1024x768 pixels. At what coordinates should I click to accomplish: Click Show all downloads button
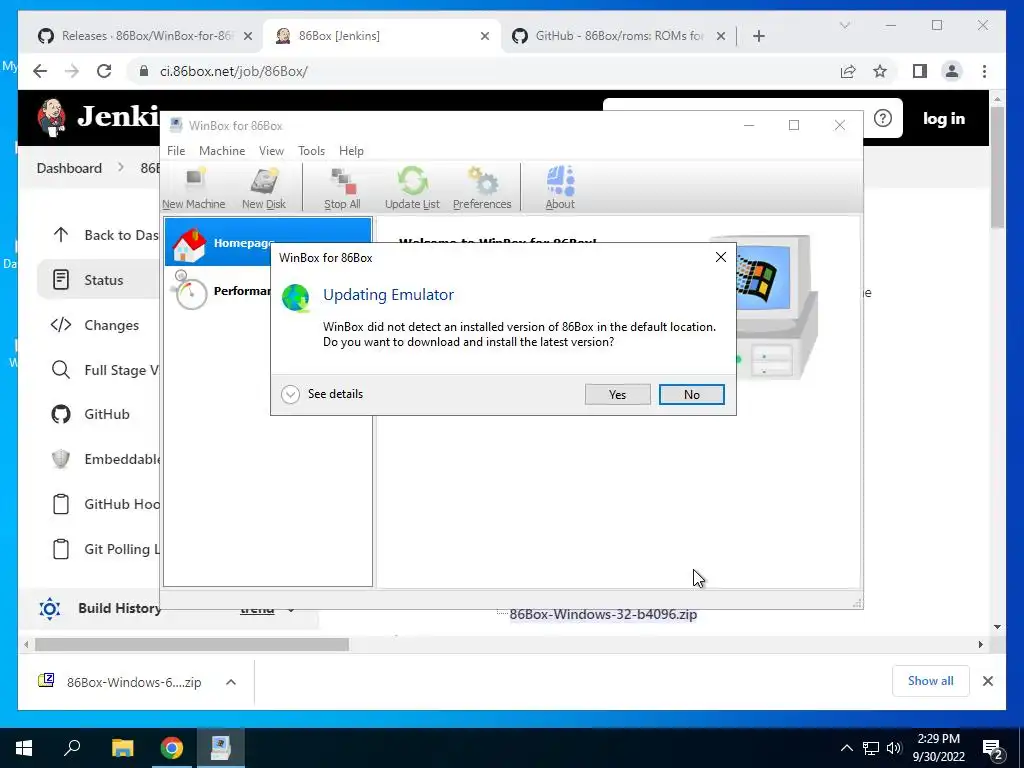(930, 681)
